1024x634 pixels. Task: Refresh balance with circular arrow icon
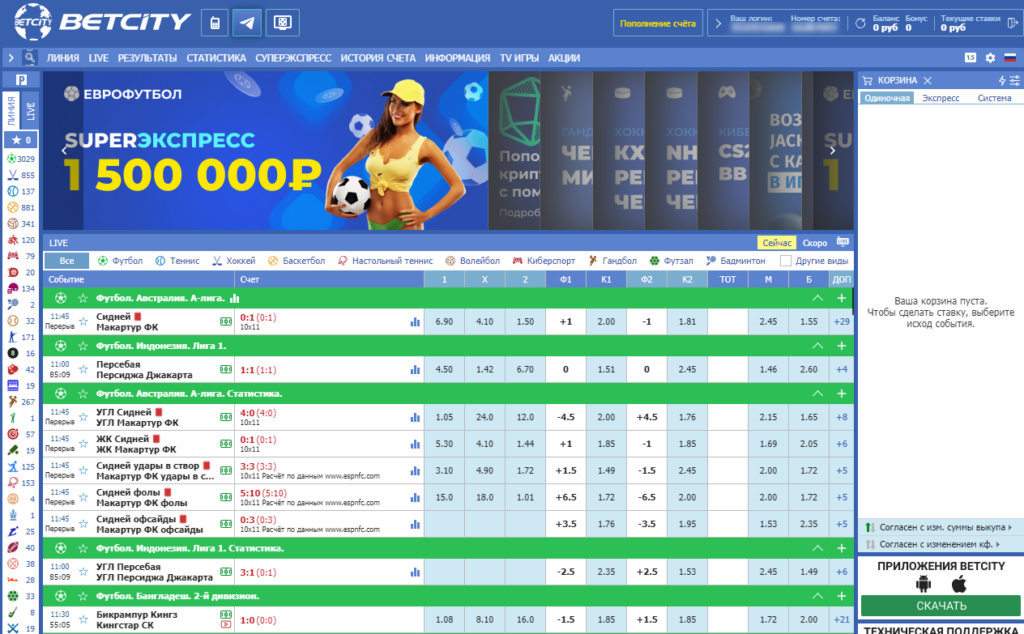pyautogui.click(x=860, y=24)
